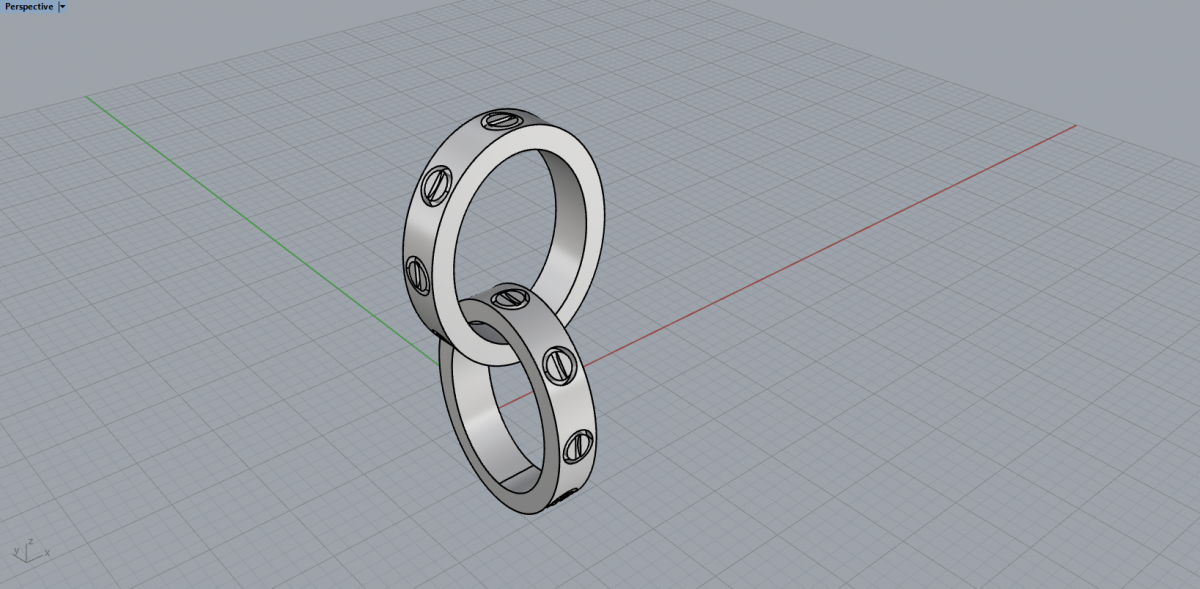1200x589 pixels.
Task: Click the world axes icon
Action: click(31, 549)
